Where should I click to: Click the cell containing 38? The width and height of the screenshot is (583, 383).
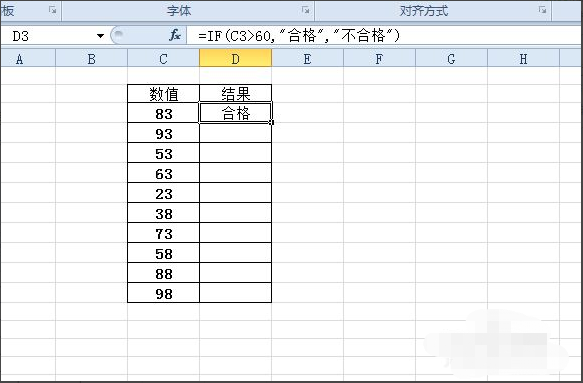[x=163, y=213]
